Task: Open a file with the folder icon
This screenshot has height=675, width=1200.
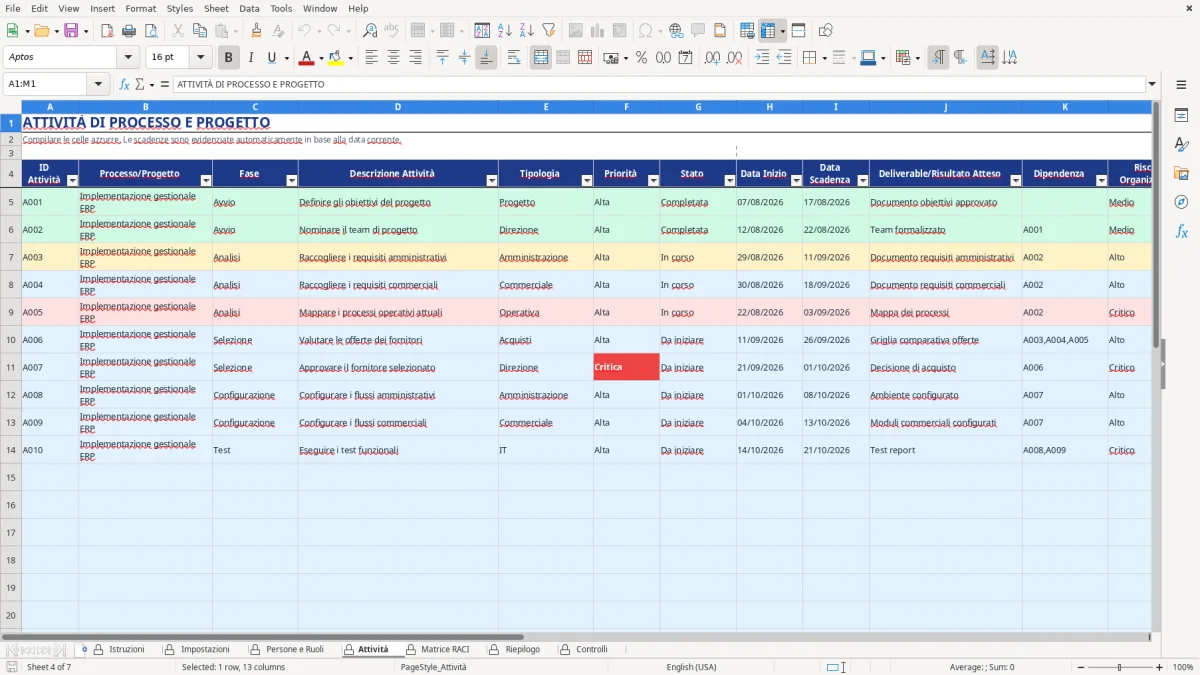Action: 42,31
